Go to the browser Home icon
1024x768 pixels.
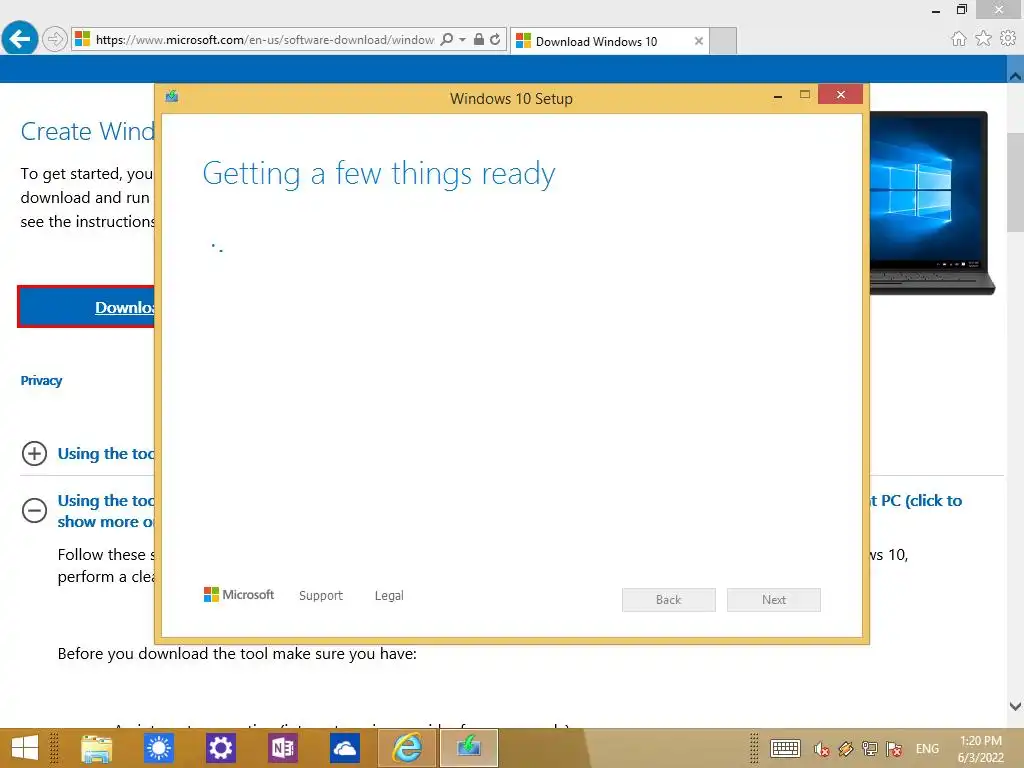958,39
